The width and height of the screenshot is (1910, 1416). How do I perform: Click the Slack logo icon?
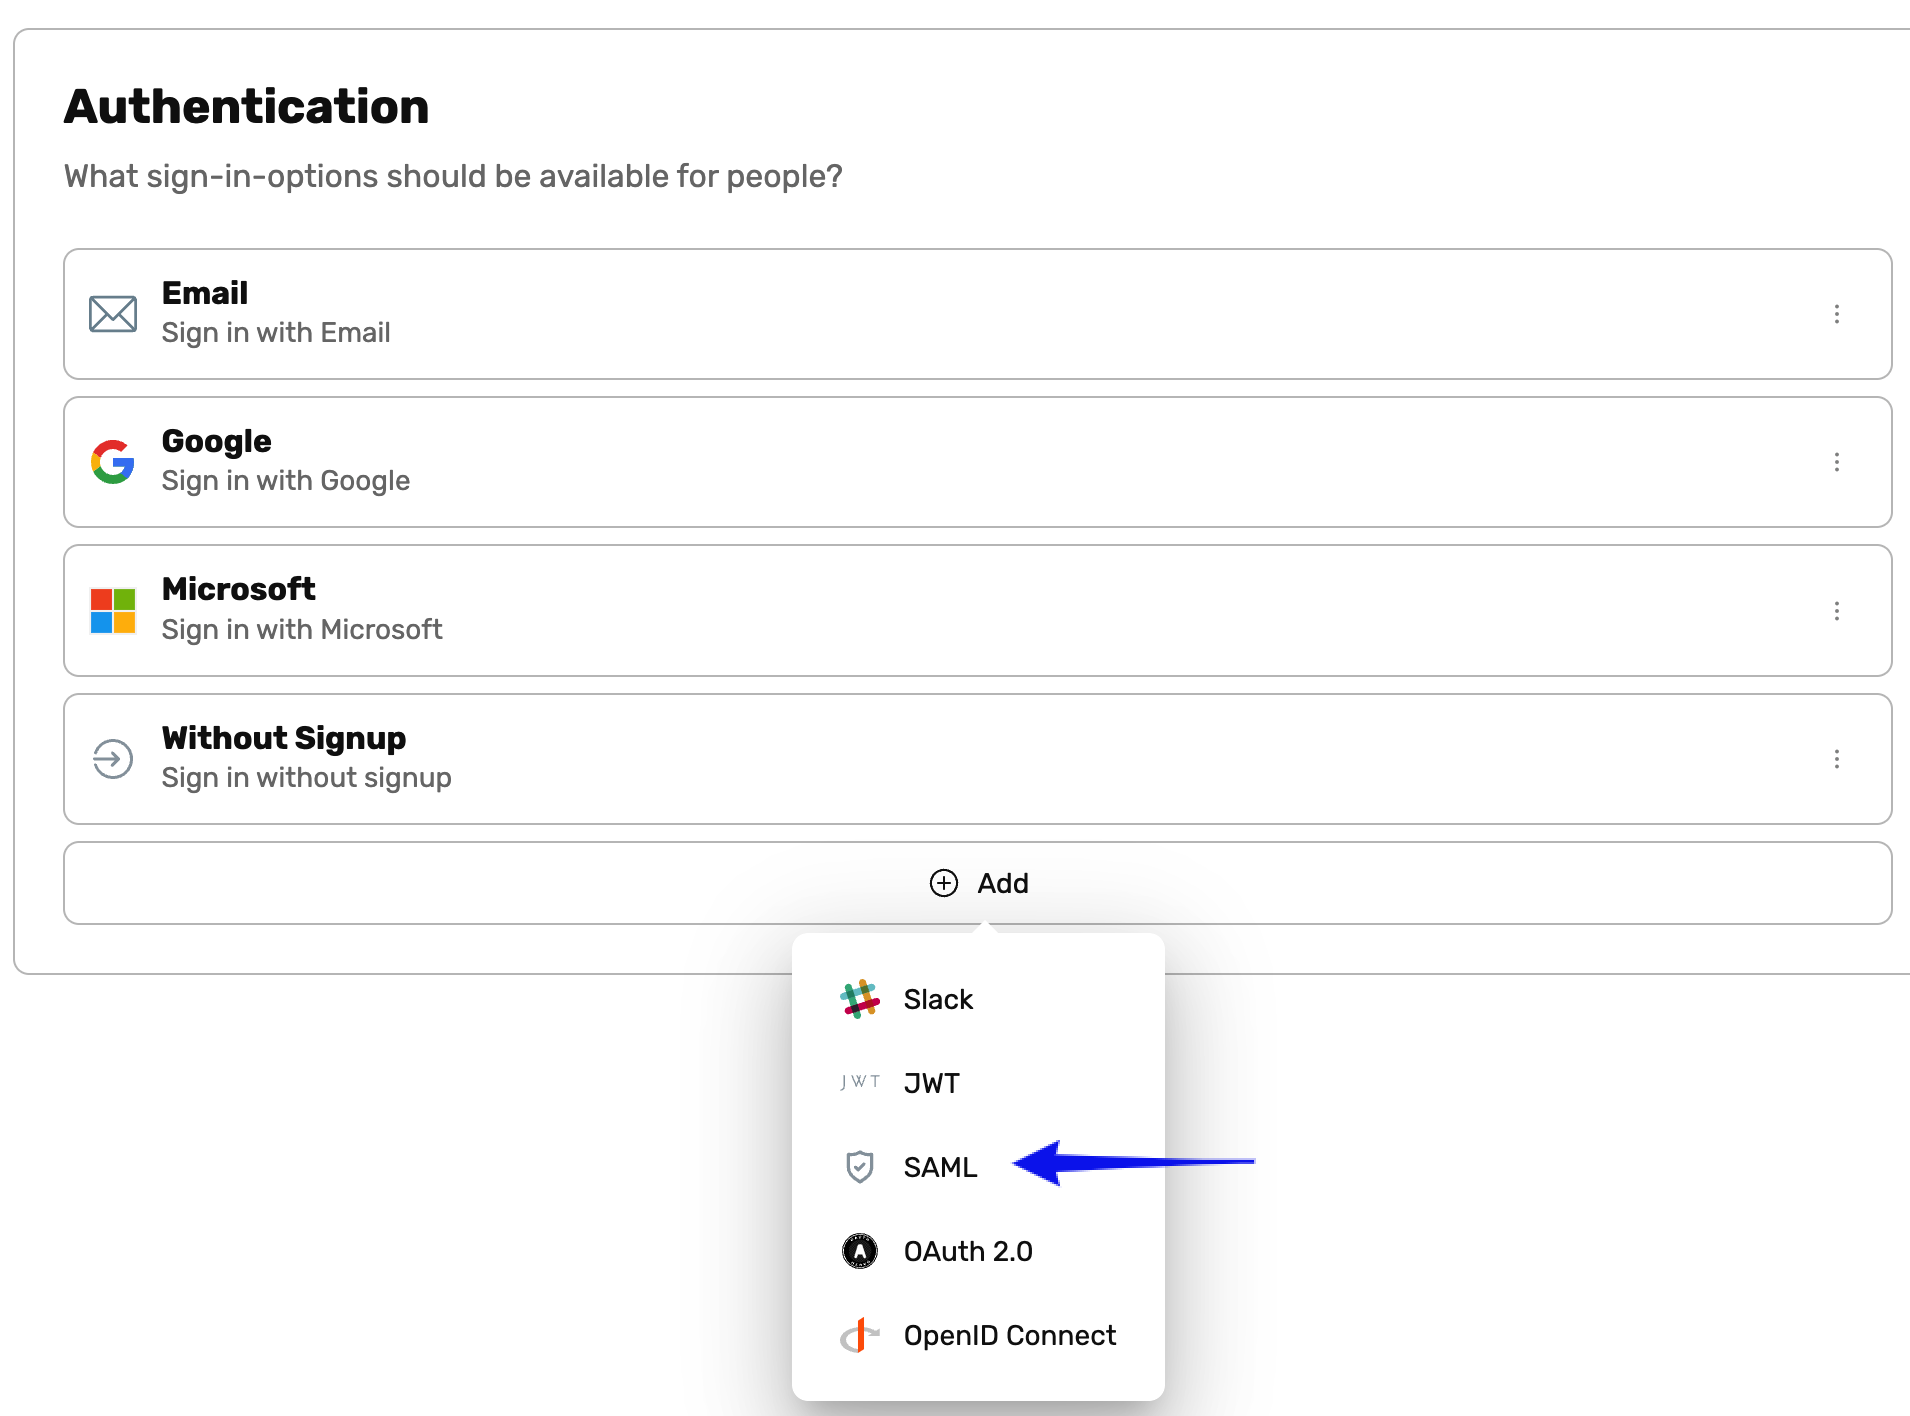tap(859, 999)
